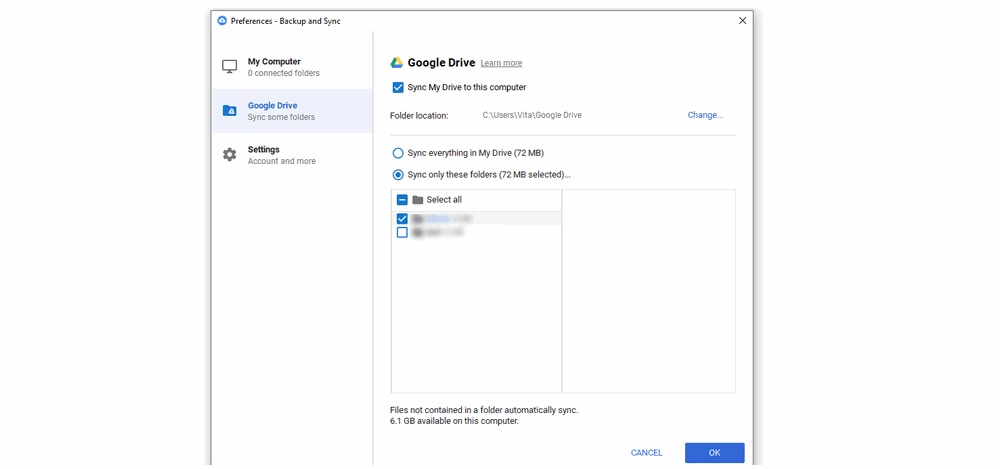Select Sync only these folders option
The image size is (1000, 469).
(x=398, y=175)
